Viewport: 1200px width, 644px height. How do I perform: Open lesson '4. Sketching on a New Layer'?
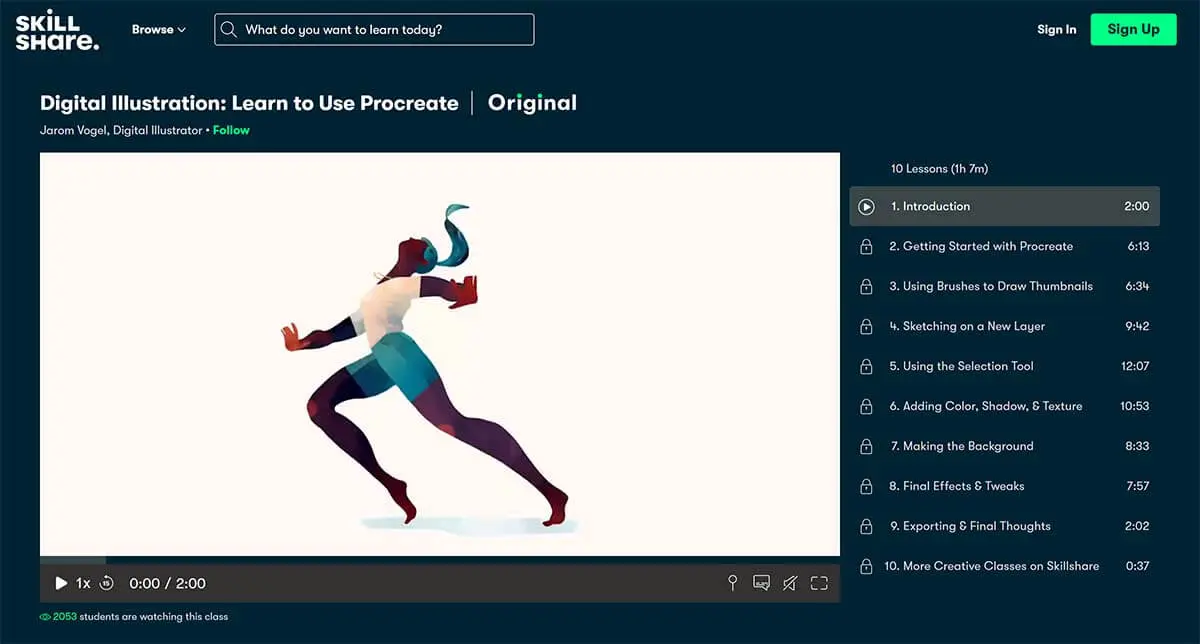(x=1005, y=326)
